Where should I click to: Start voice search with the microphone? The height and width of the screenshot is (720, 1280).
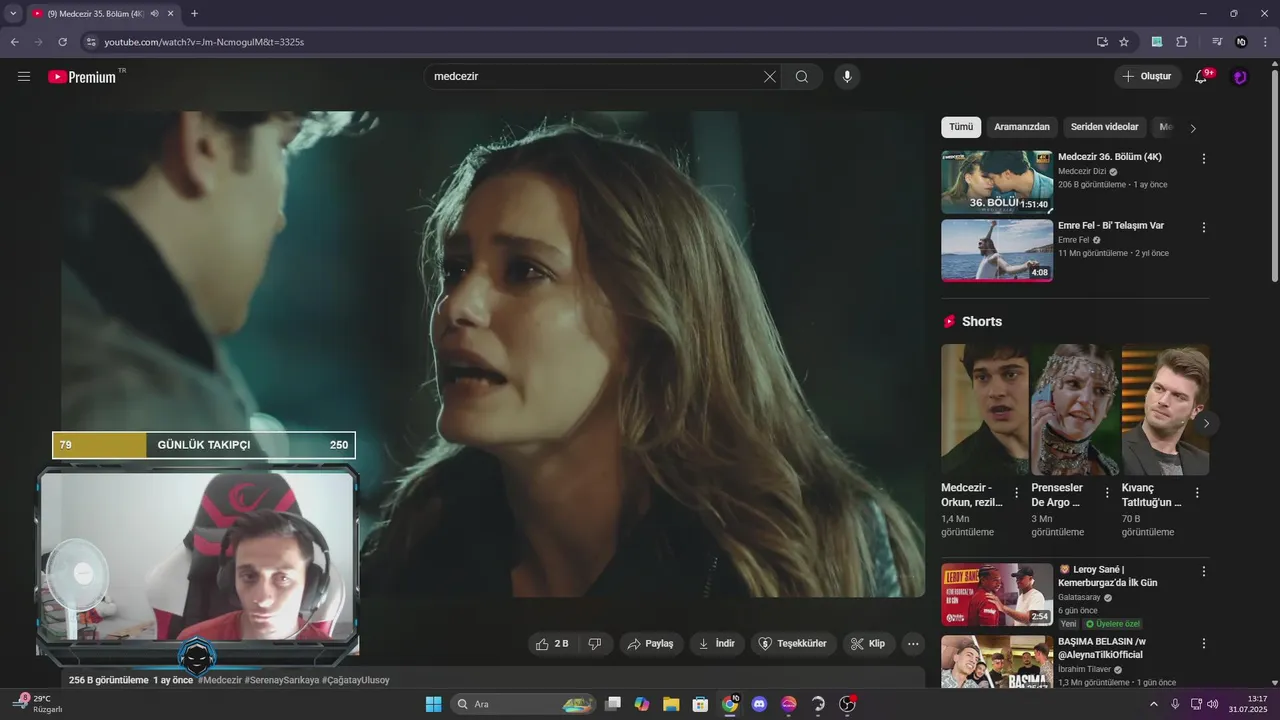tap(847, 77)
